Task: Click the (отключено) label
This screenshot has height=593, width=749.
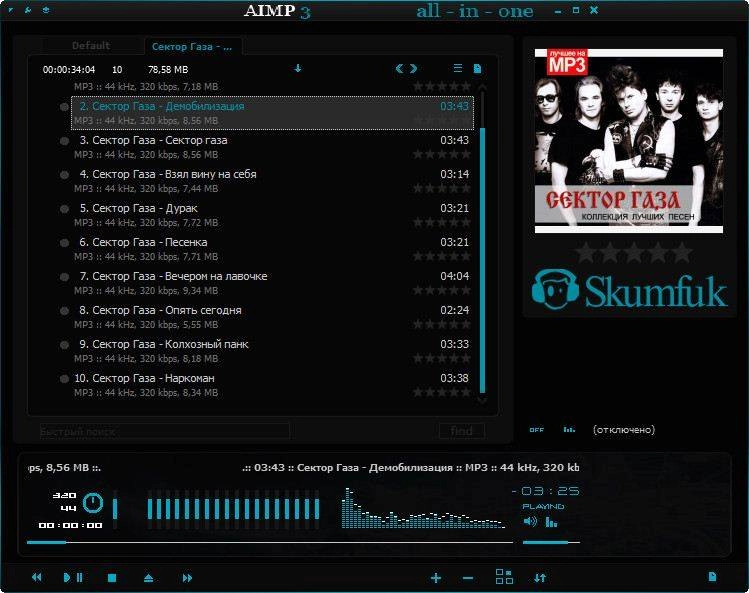Action: pyautogui.click(x=624, y=430)
